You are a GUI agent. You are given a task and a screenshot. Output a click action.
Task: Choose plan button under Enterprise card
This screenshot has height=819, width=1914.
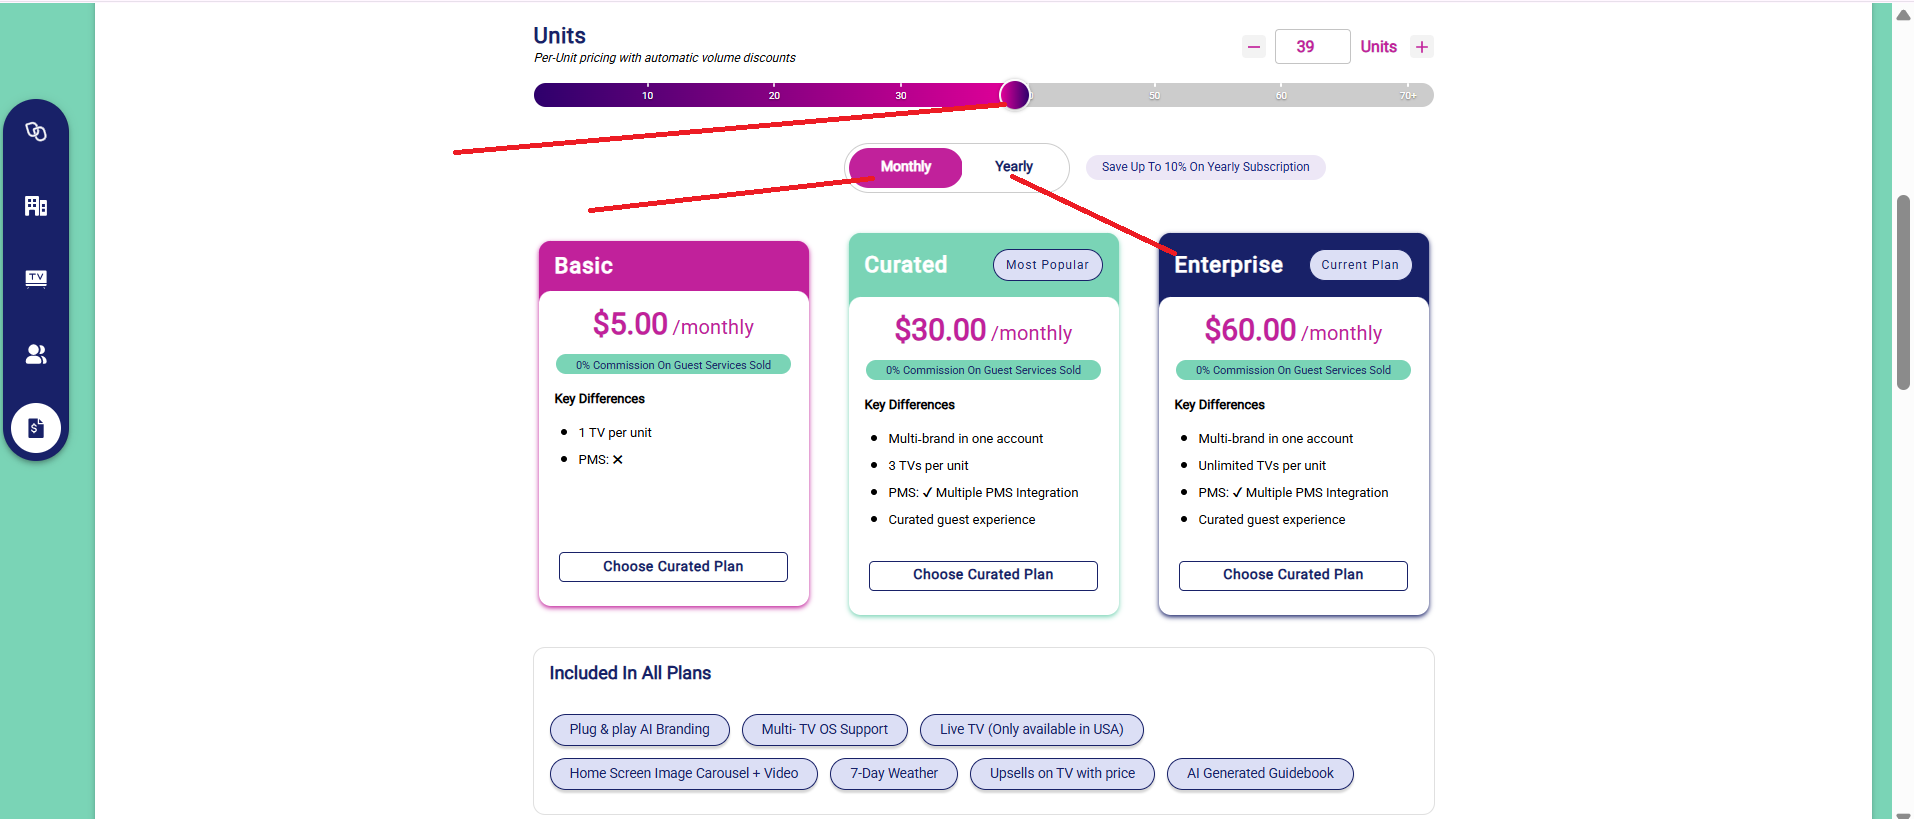click(1293, 575)
